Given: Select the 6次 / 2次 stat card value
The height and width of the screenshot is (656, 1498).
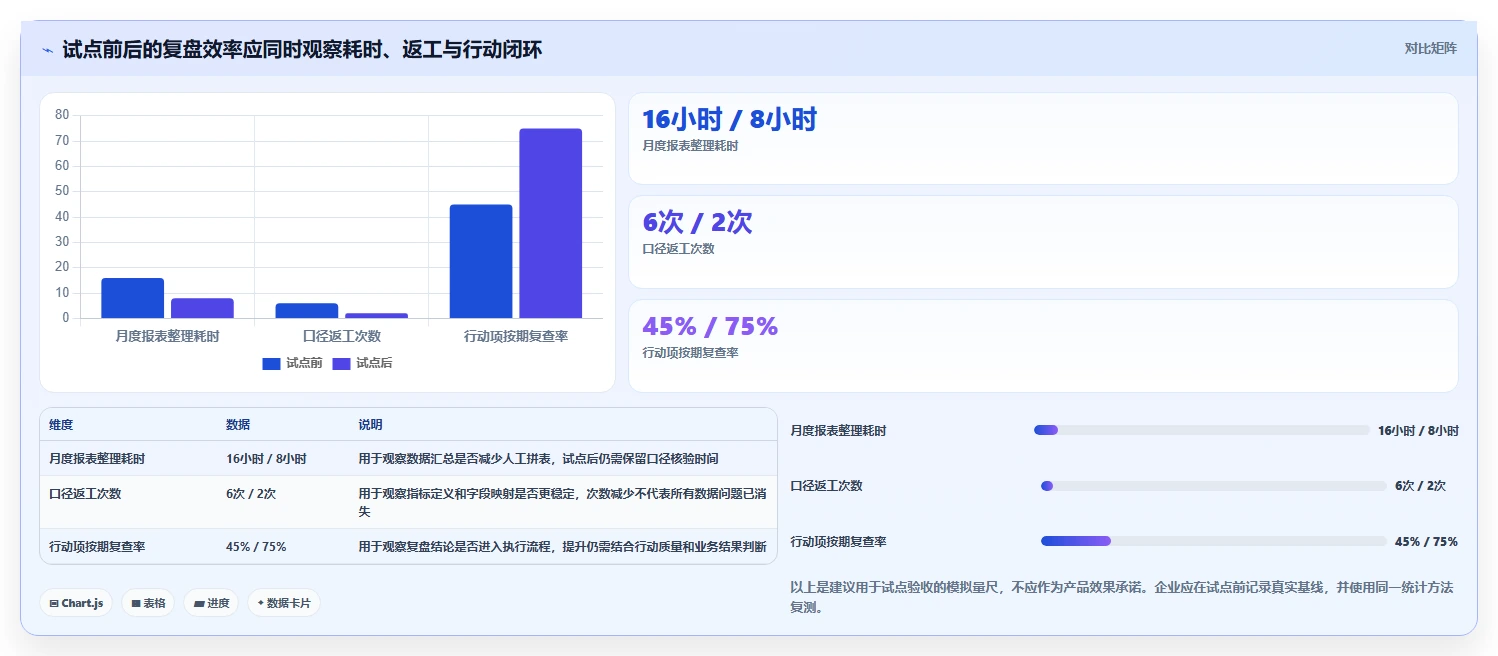Looking at the screenshot, I should [697, 223].
